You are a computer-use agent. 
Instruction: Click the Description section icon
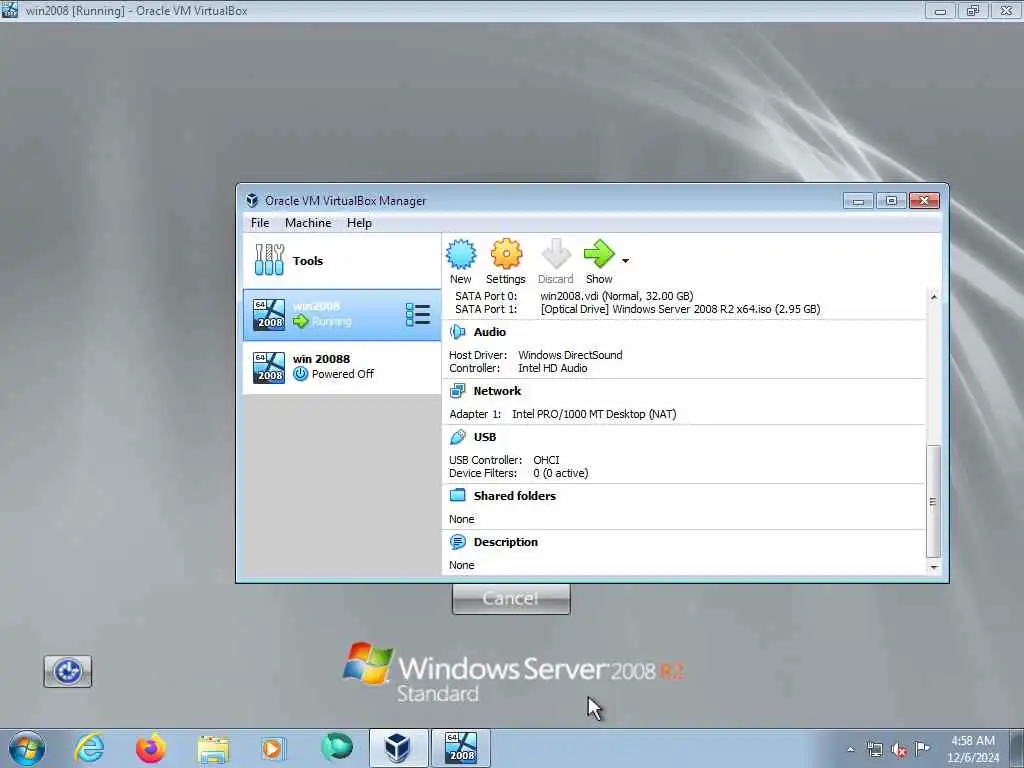click(x=458, y=542)
